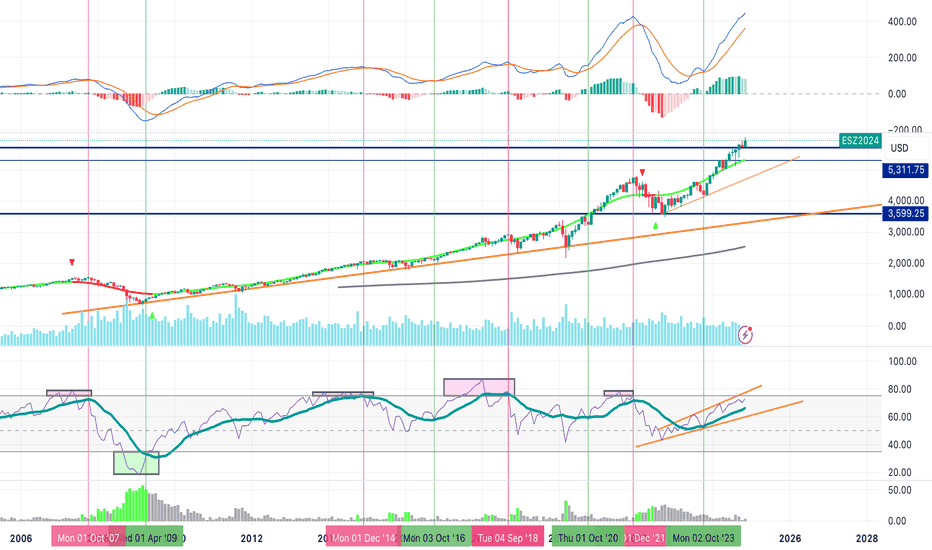Select the green oversold rectangle on the RSI pane
932x550 pixels.
[x=136, y=463]
